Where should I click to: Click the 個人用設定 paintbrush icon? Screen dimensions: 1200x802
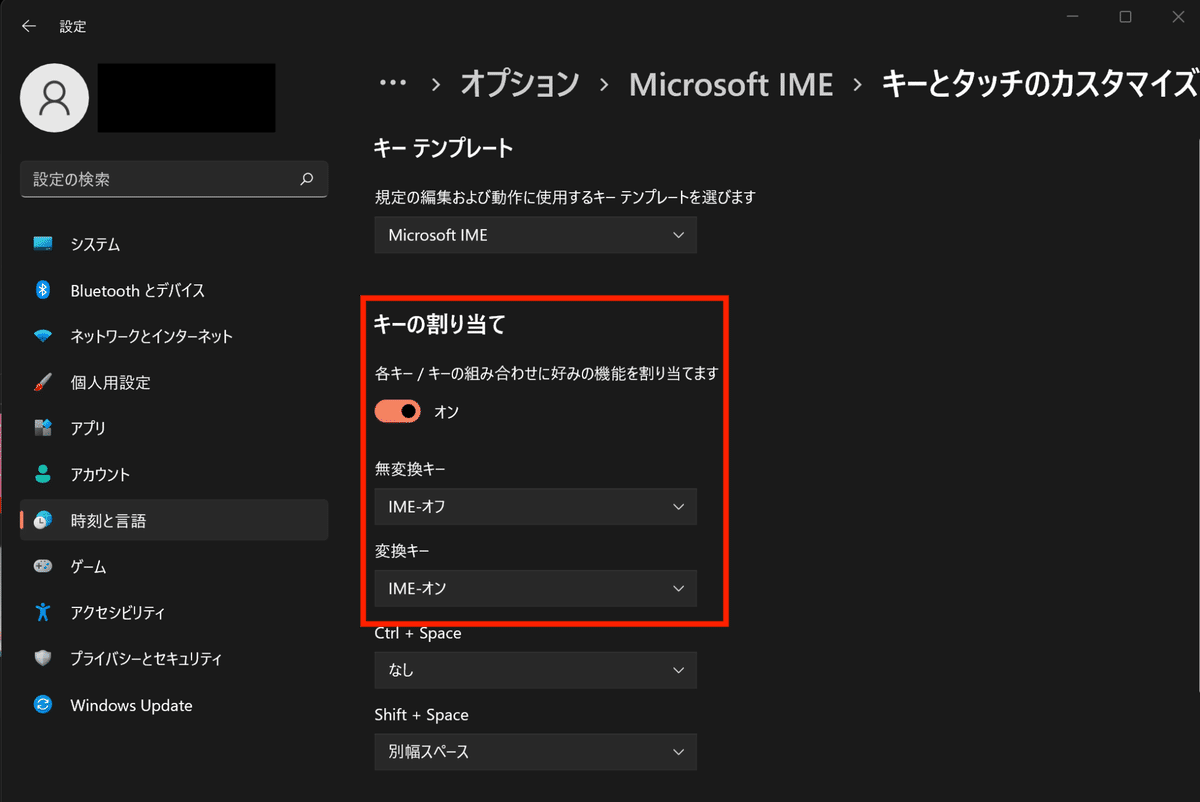43,382
